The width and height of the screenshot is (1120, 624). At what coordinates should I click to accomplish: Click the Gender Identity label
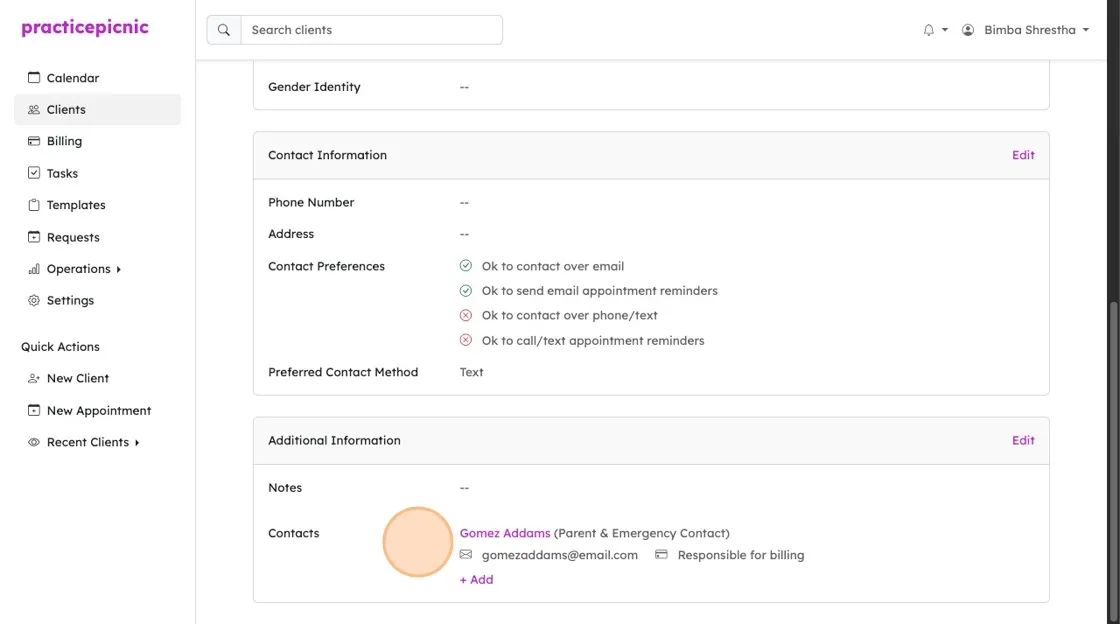point(314,87)
